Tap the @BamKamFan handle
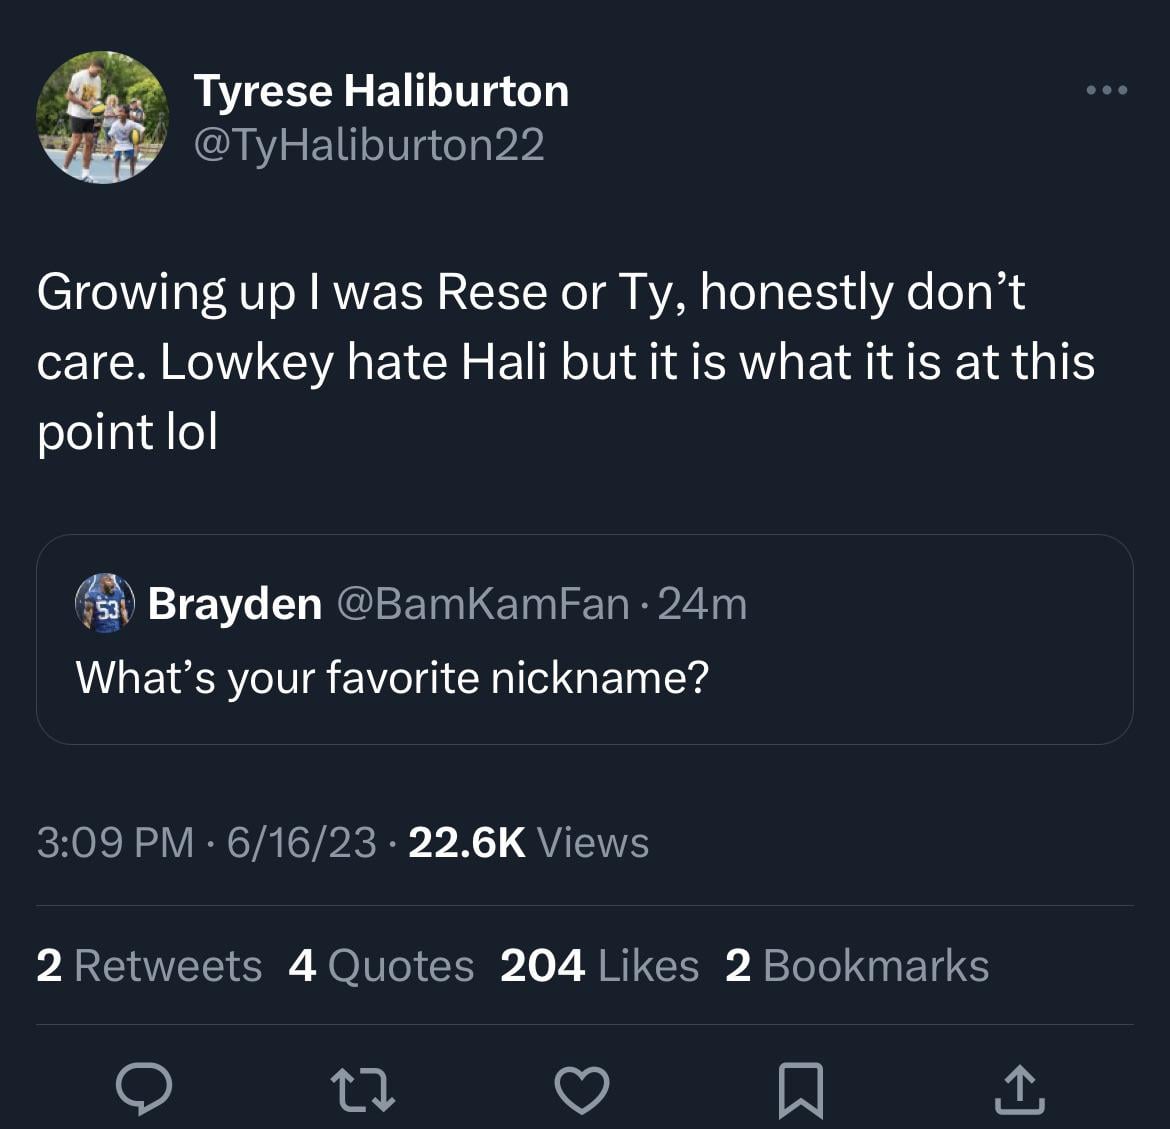Image resolution: width=1170 pixels, height=1129 pixels. 484,604
